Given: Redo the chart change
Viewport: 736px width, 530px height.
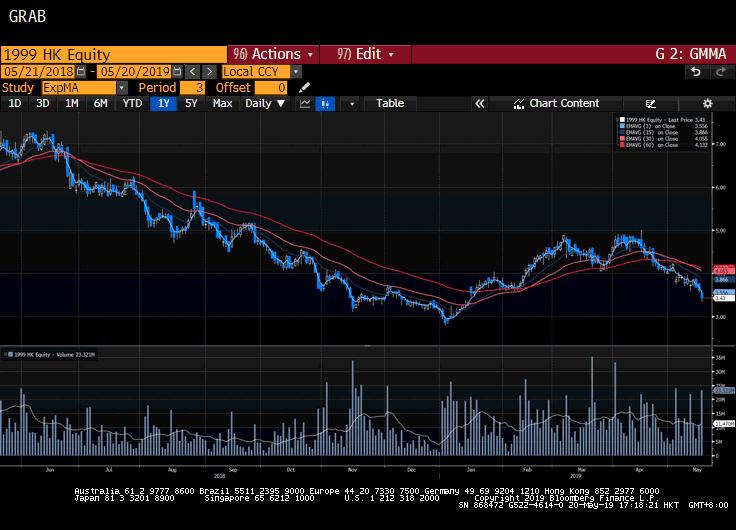Looking at the screenshot, I should click(x=721, y=71).
